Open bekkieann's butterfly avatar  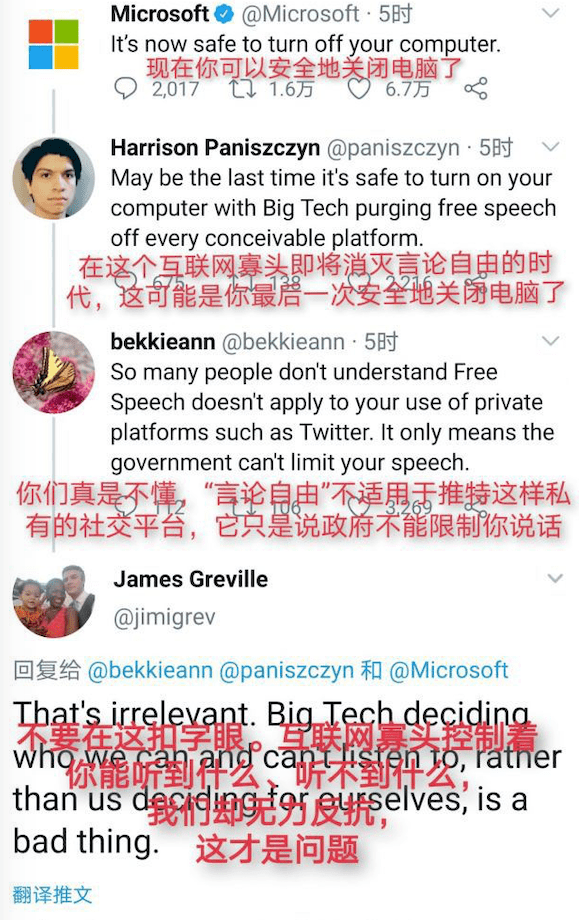53,373
